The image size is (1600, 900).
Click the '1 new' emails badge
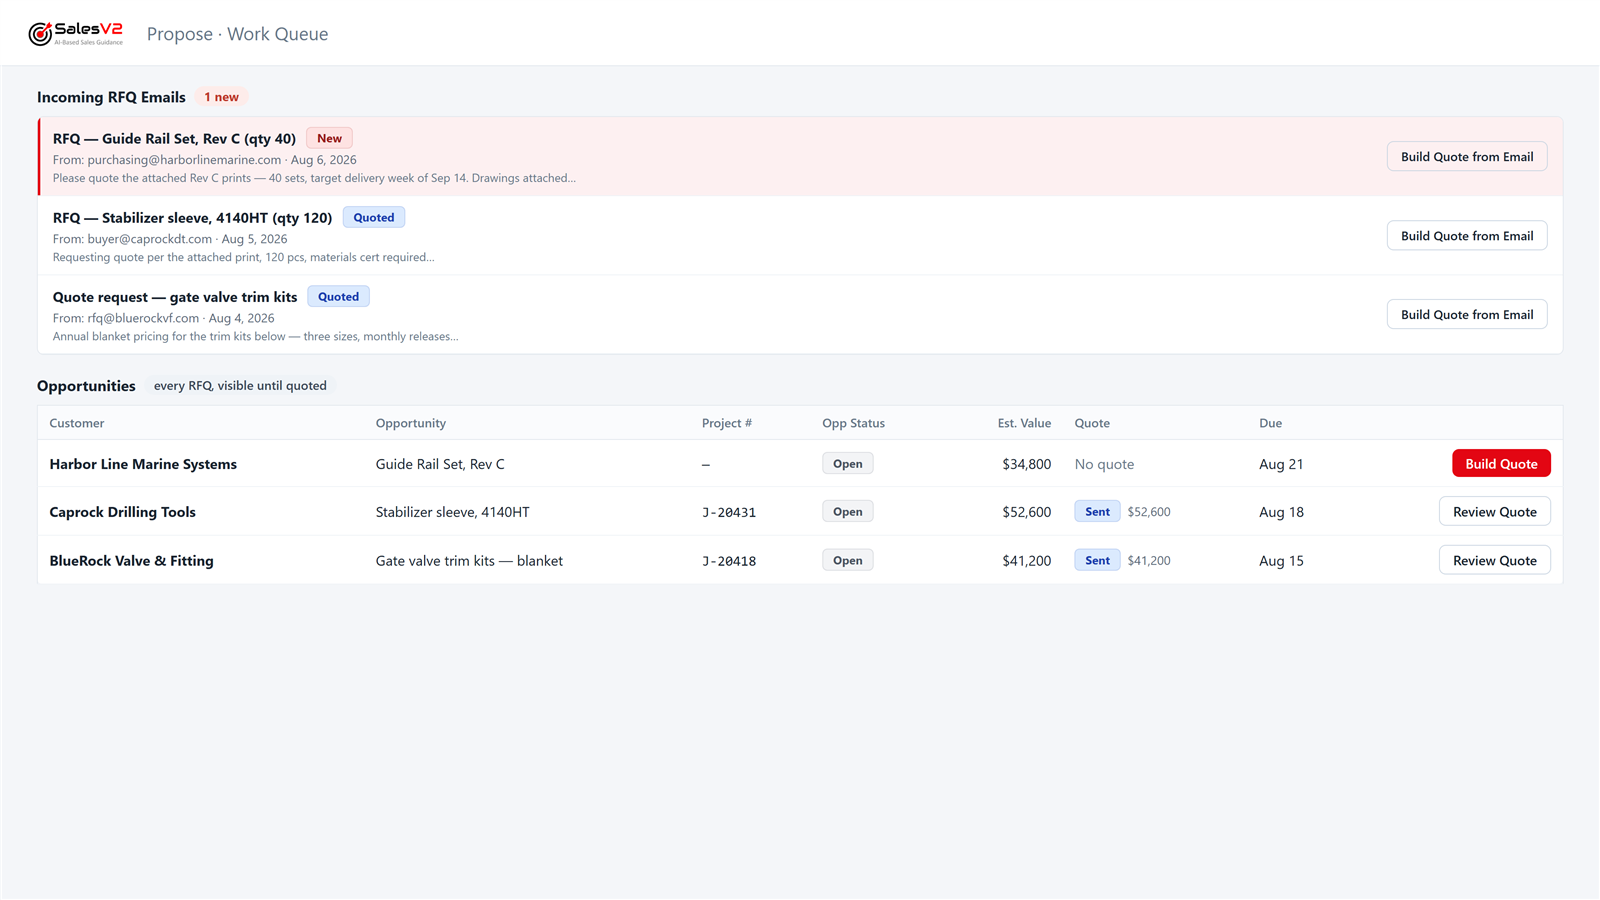click(x=221, y=97)
